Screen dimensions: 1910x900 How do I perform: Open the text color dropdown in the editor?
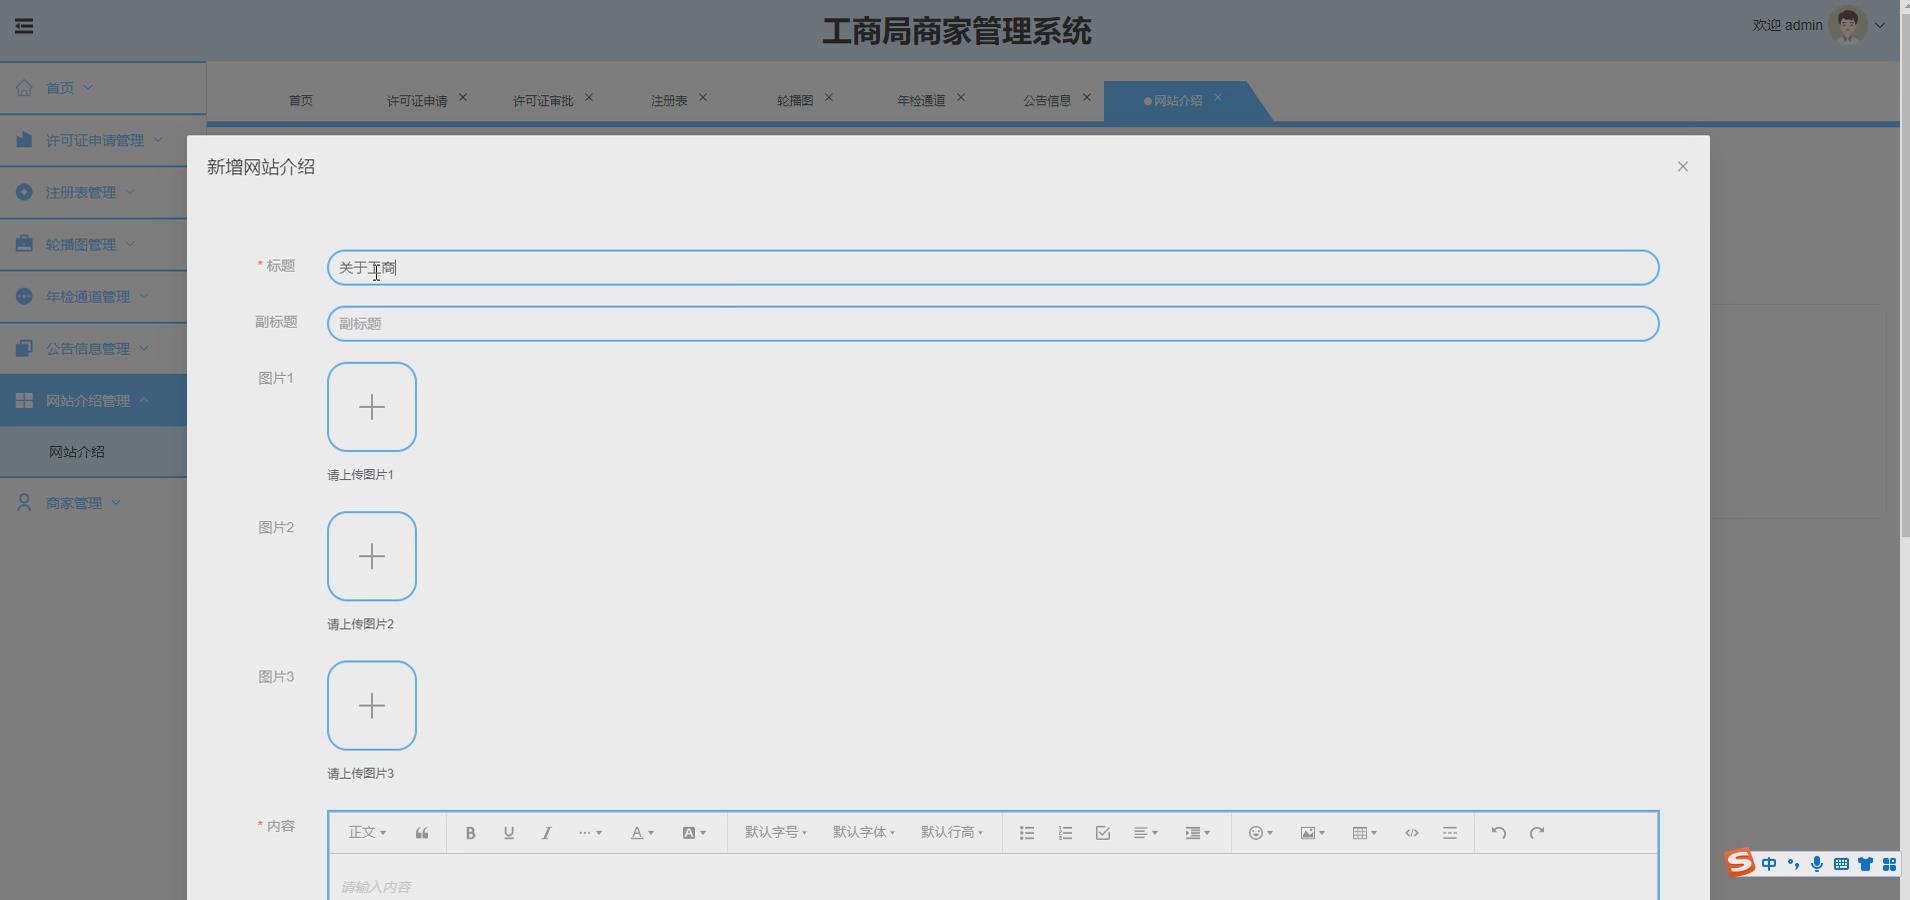point(641,832)
